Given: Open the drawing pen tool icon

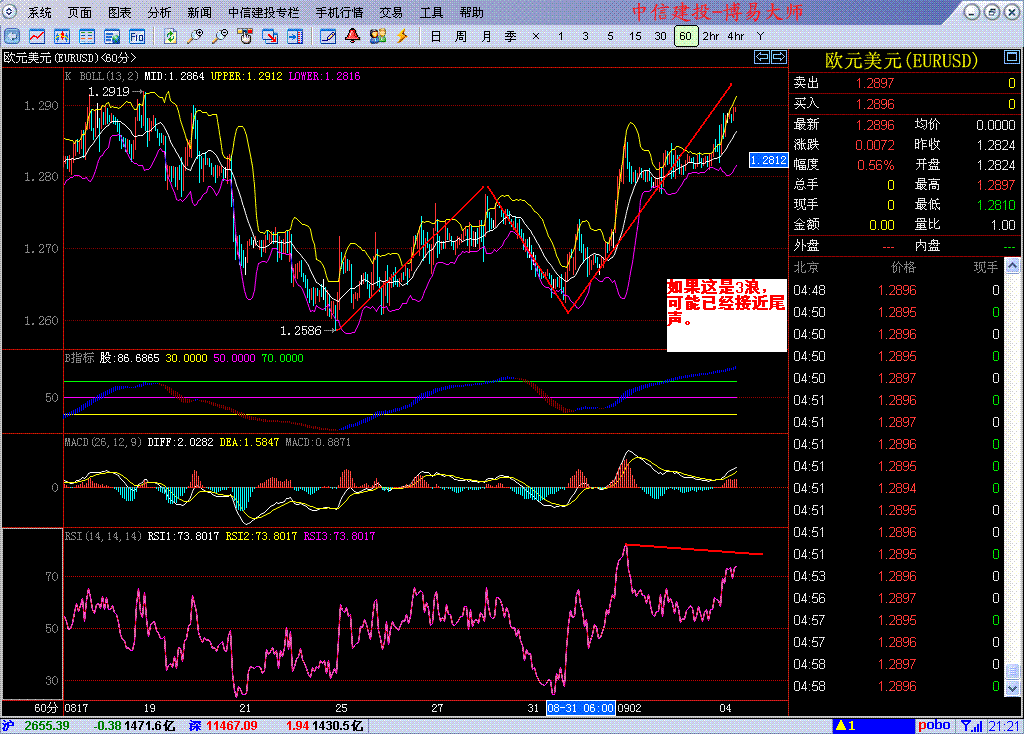Looking at the screenshot, I should coord(328,37).
